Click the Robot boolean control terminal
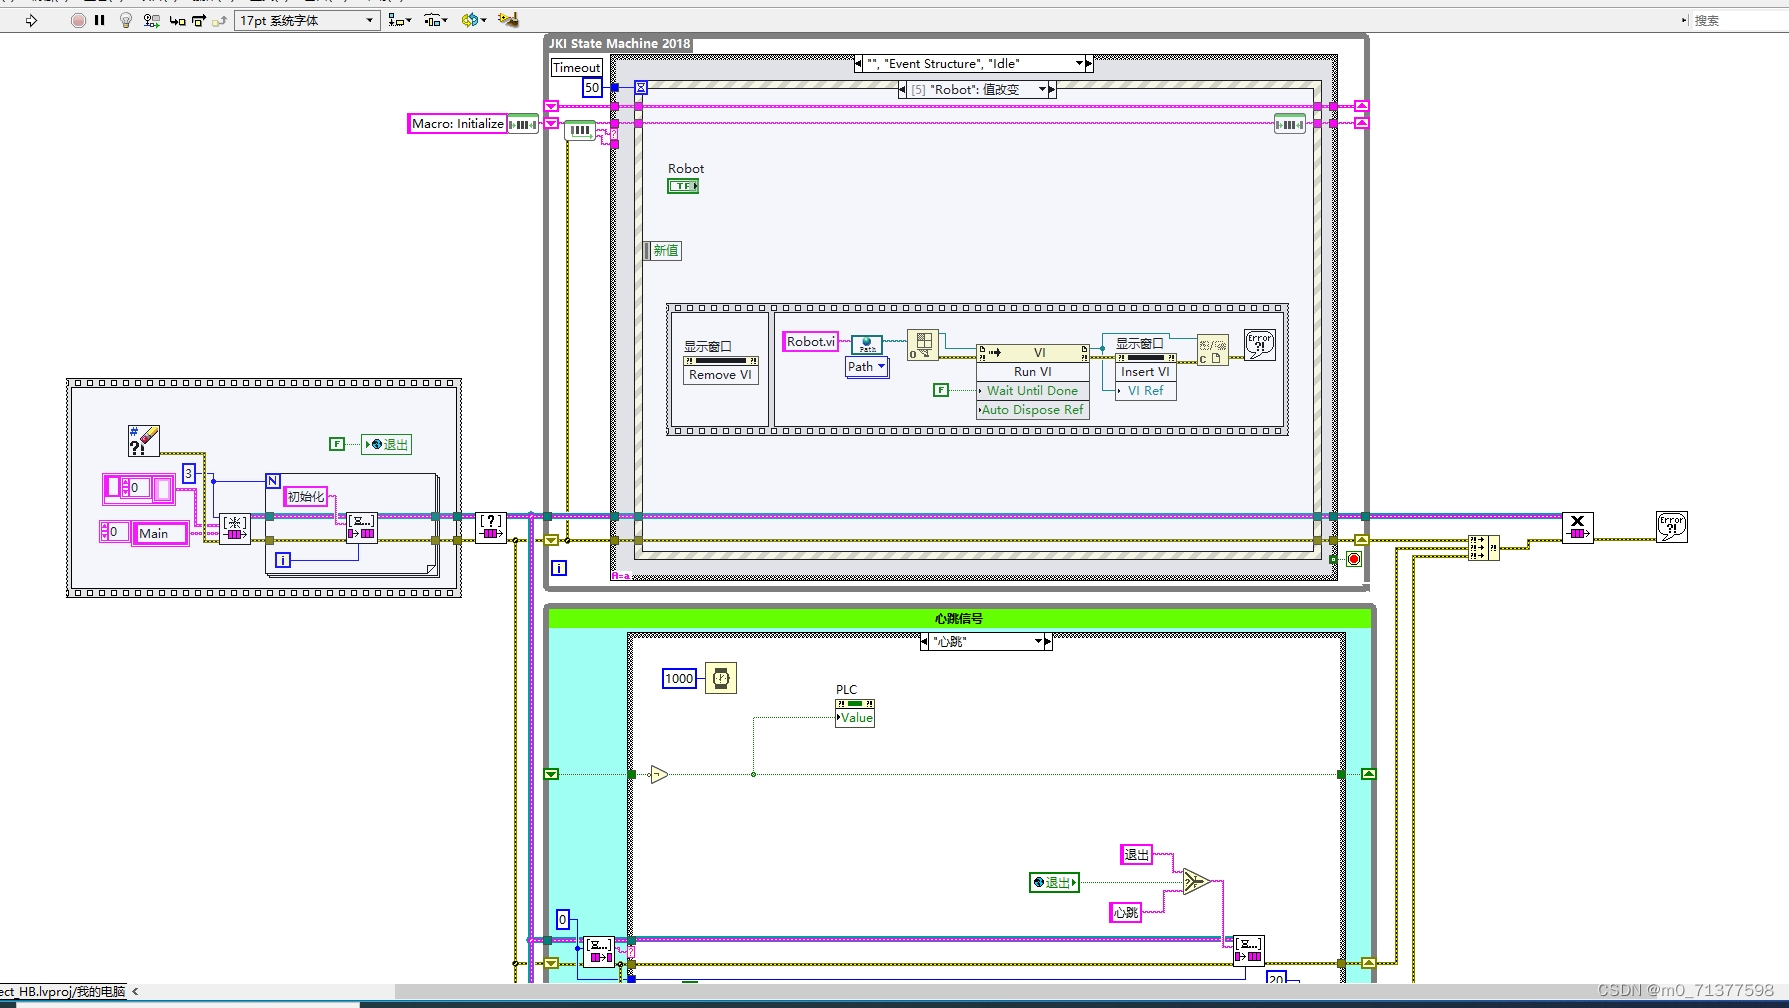Screen dimensions: 1789x1008 683,186
